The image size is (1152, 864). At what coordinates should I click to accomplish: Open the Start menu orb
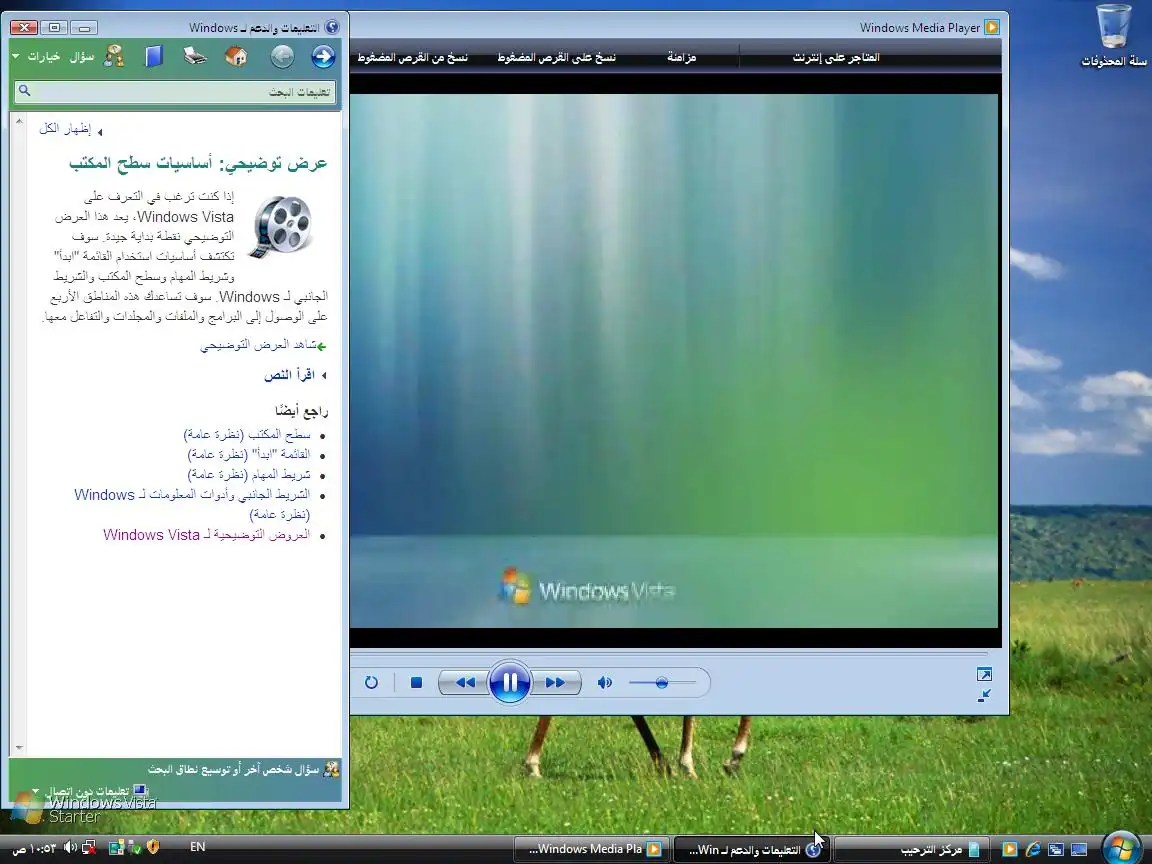(x=1121, y=848)
